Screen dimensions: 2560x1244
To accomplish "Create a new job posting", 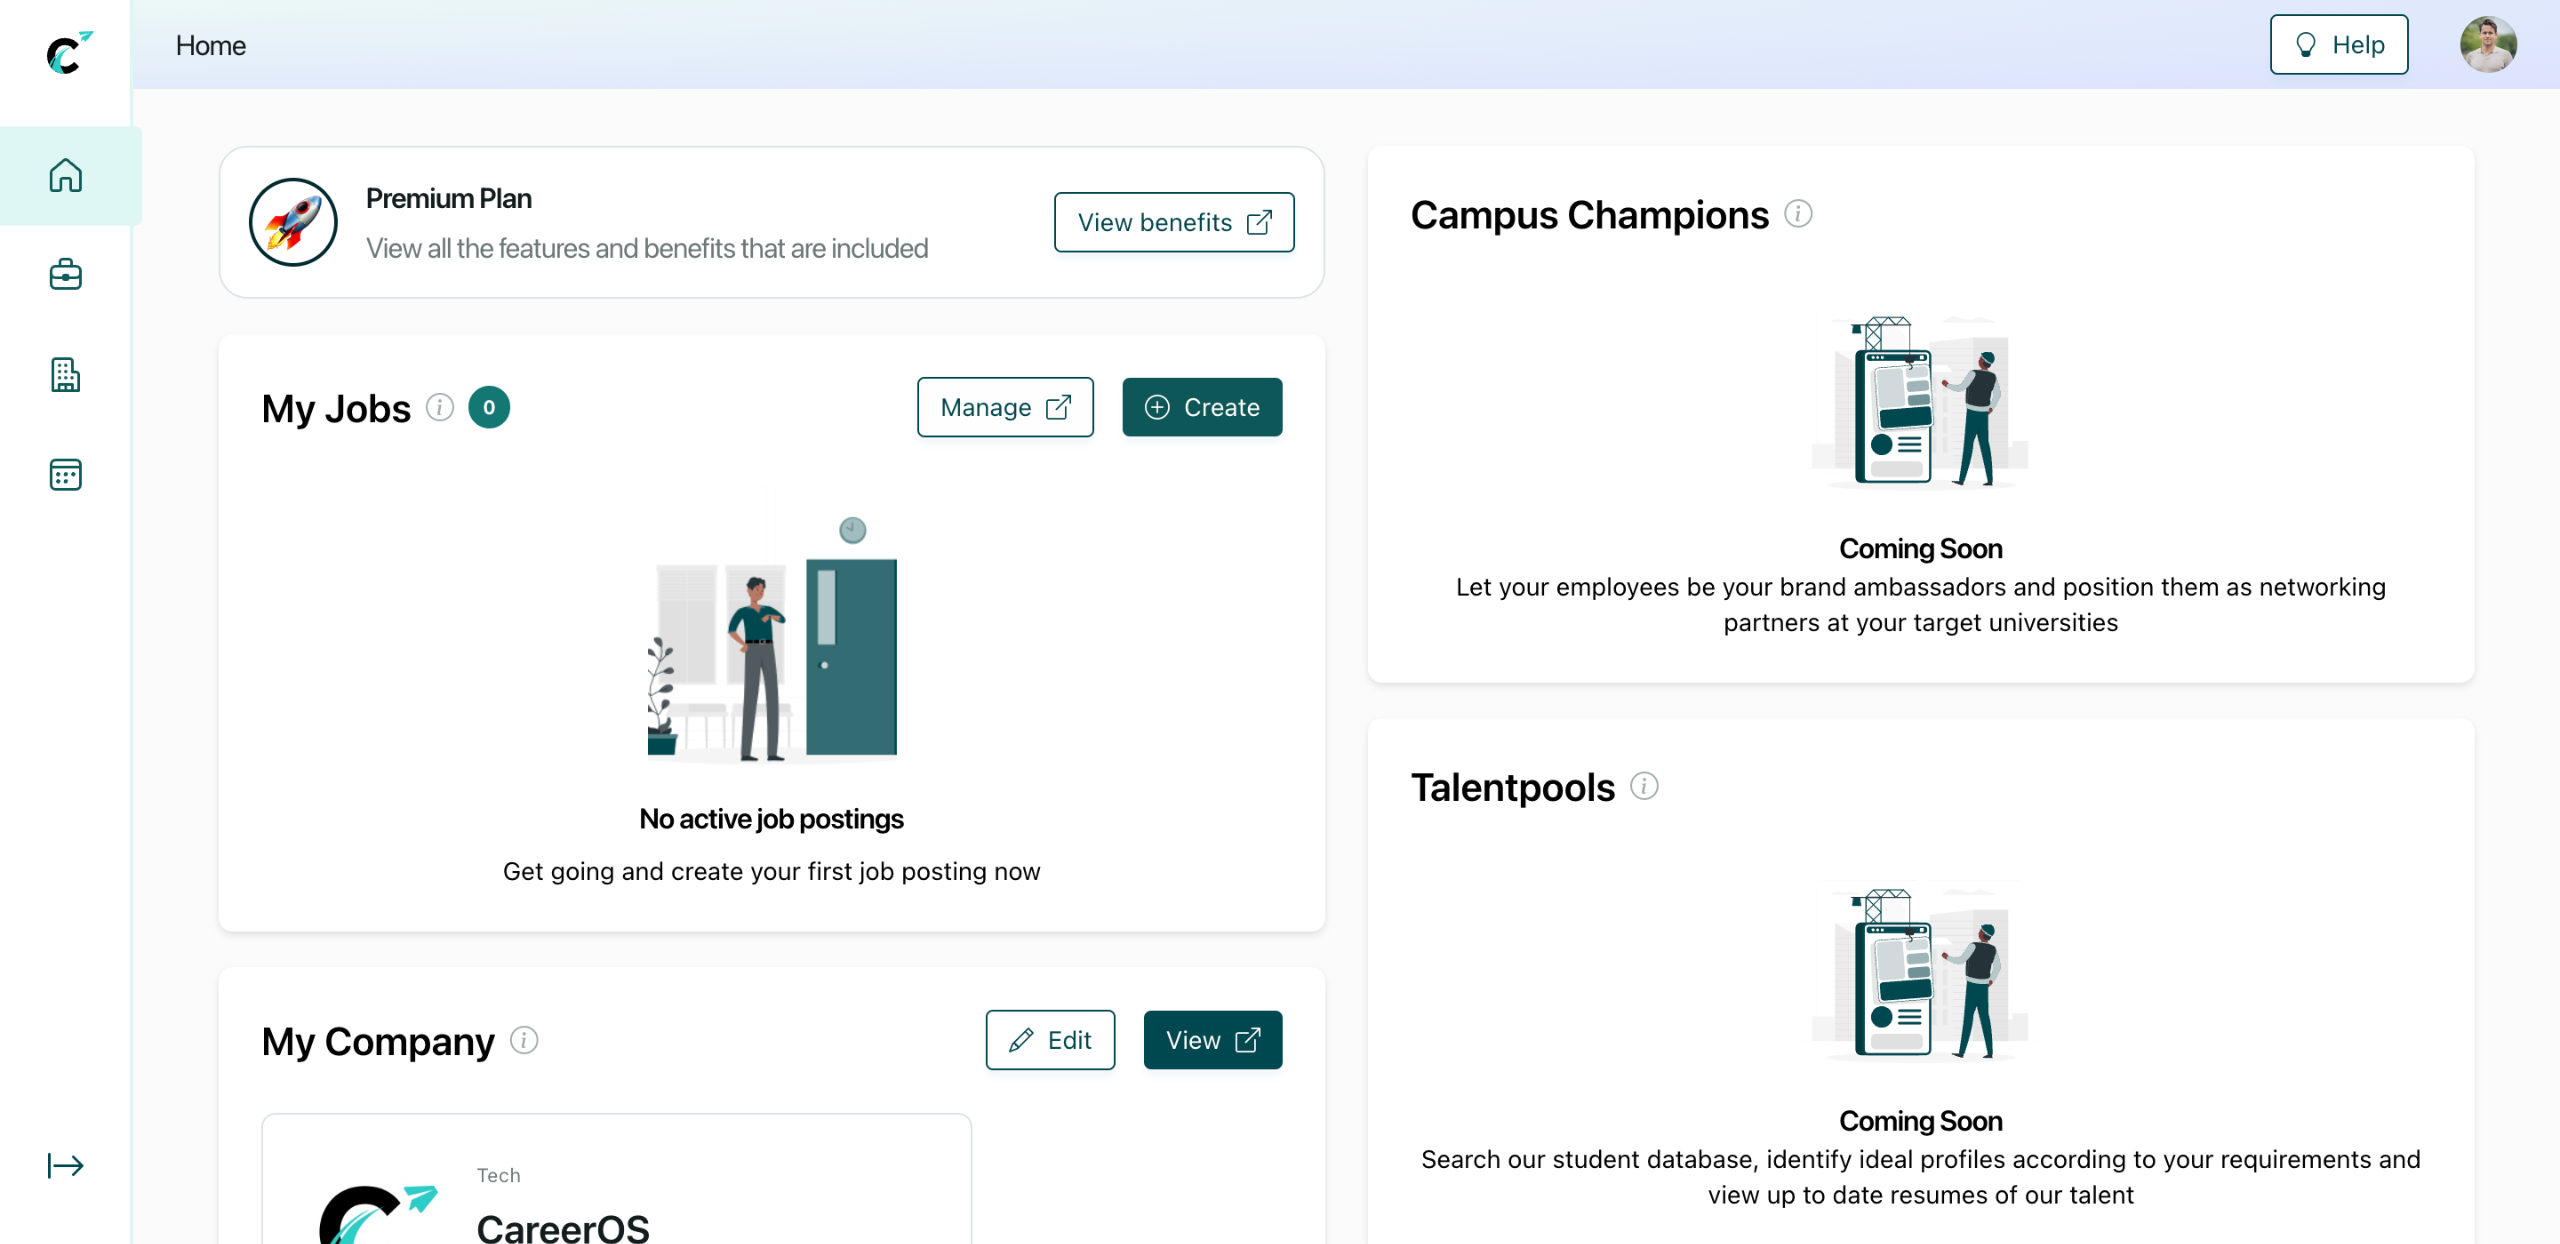I will [x=1202, y=407].
